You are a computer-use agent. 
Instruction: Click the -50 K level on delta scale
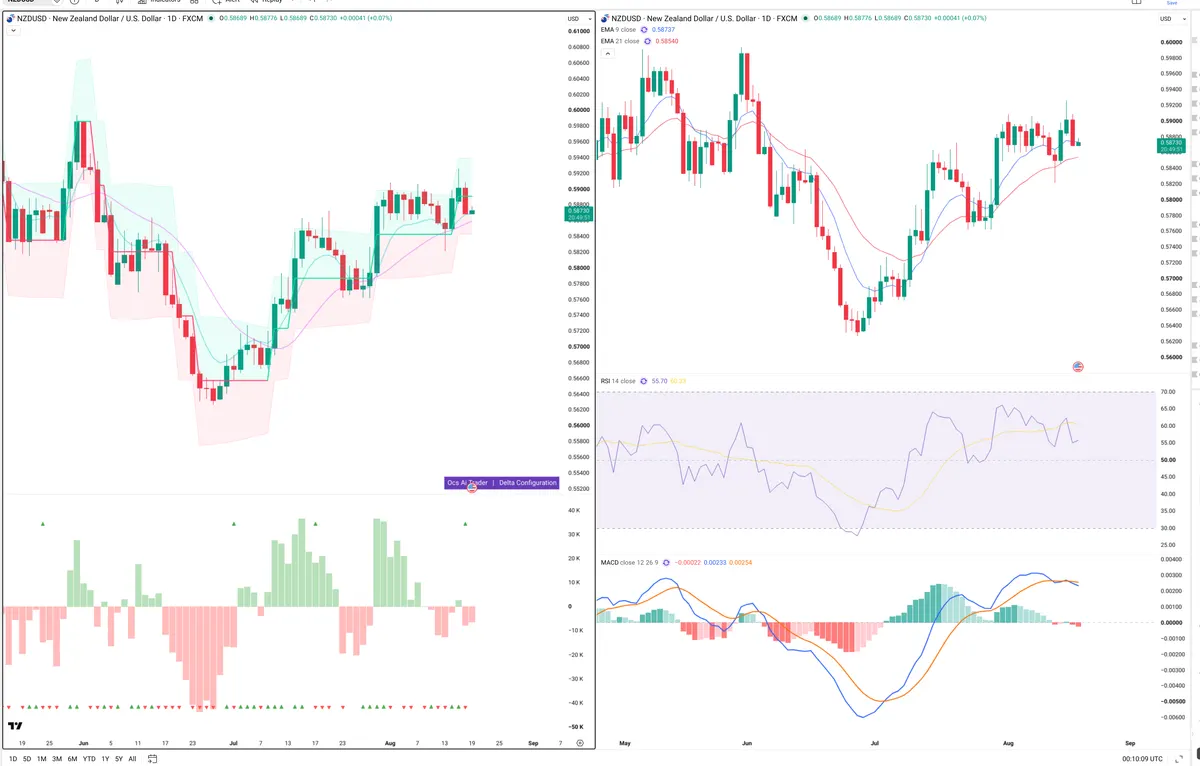click(574, 727)
